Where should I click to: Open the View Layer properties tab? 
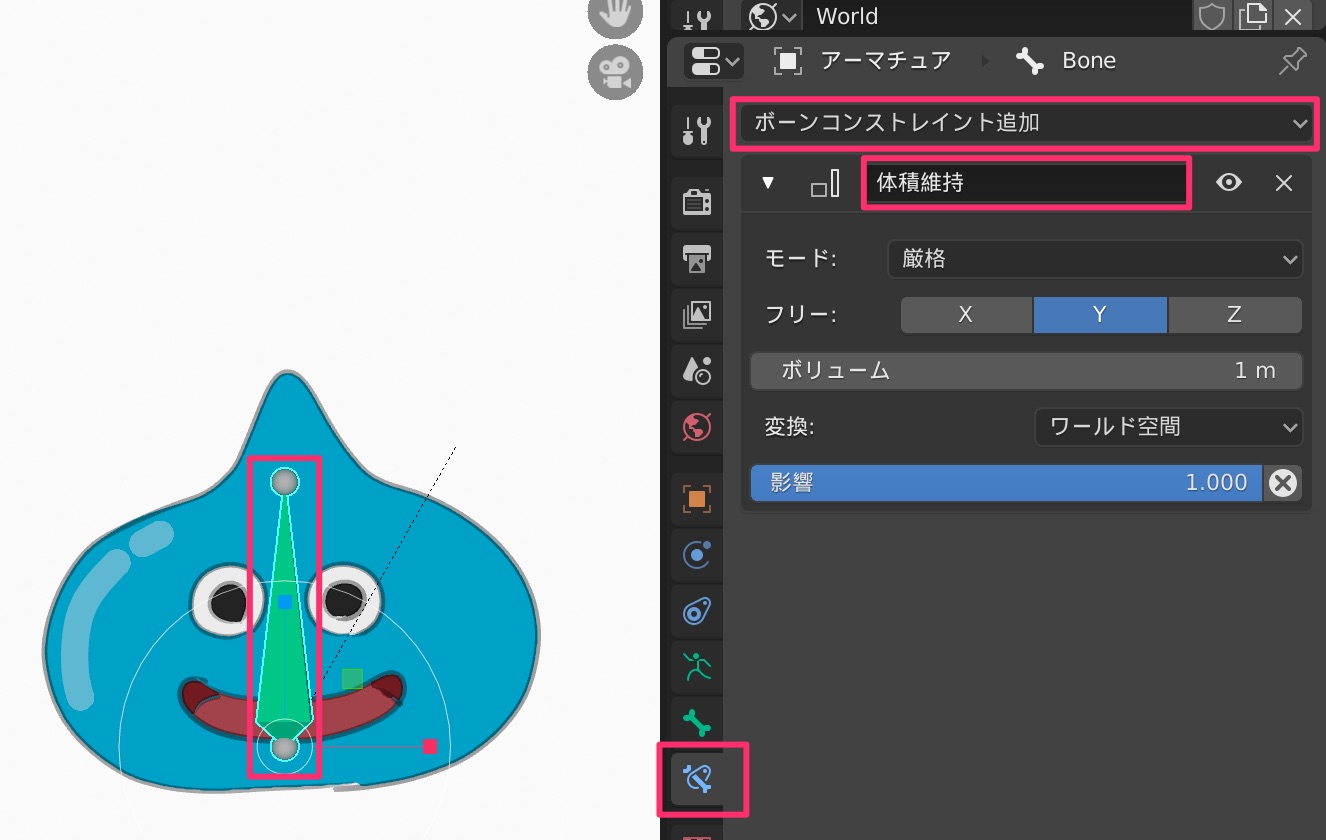tap(697, 315)
